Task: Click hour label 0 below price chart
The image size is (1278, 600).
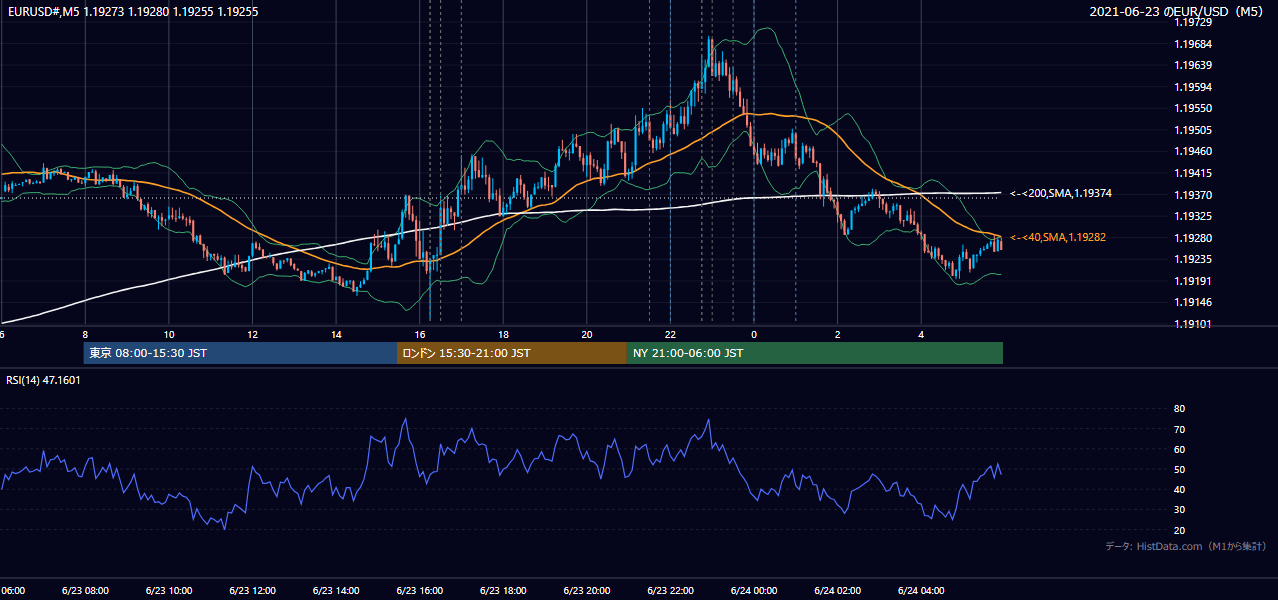Action: (x=754, y=334)
